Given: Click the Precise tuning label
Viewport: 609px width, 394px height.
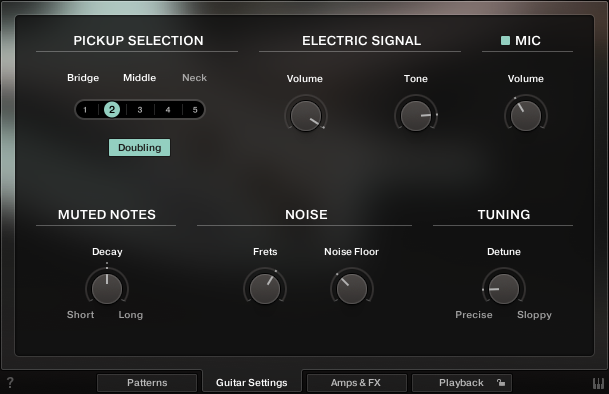Looking at the screenshot, I should (x=474, y=315).
